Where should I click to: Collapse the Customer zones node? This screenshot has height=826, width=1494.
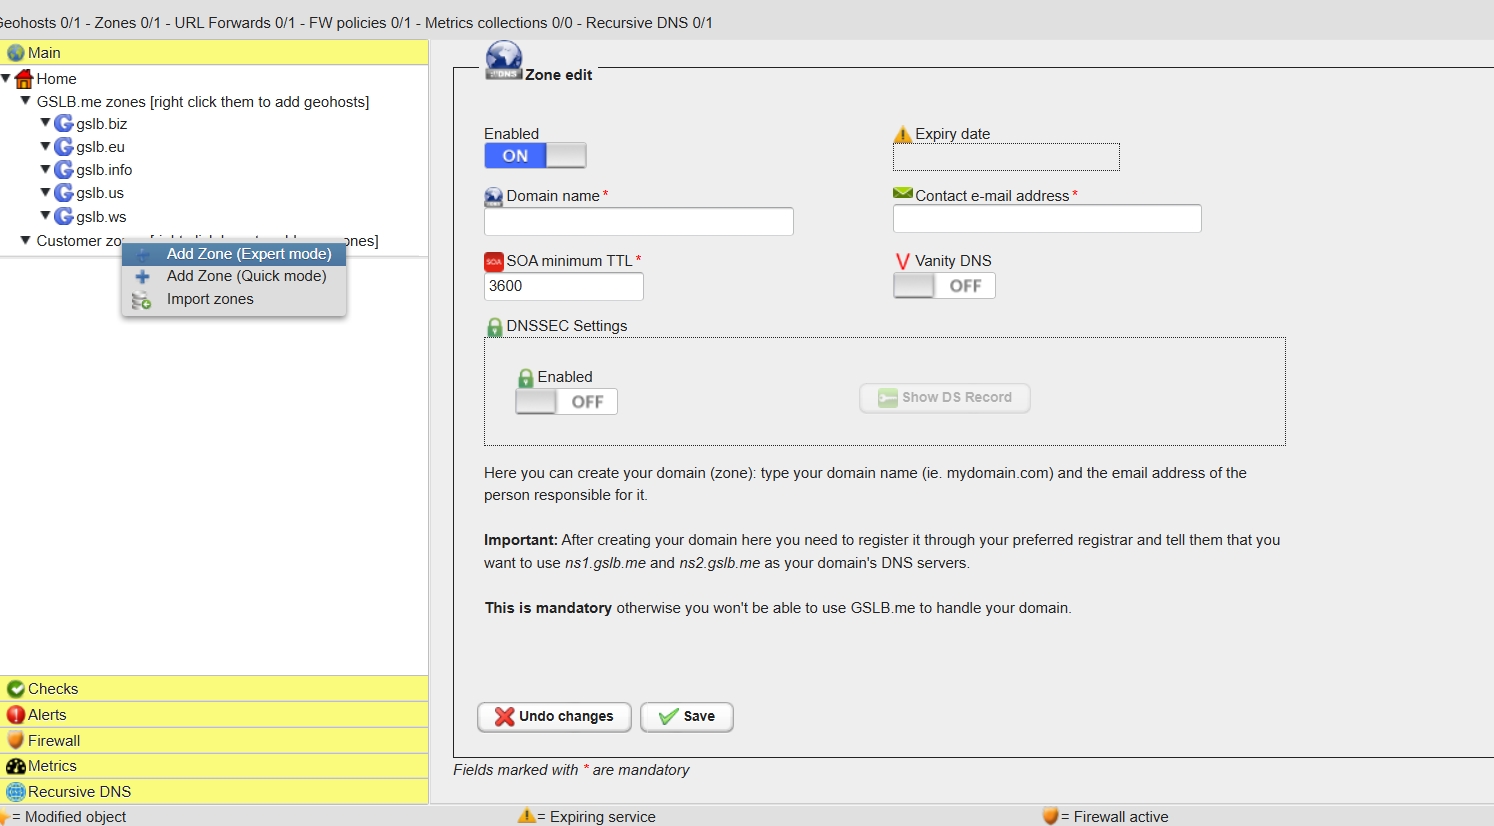[x=26, y=240]
